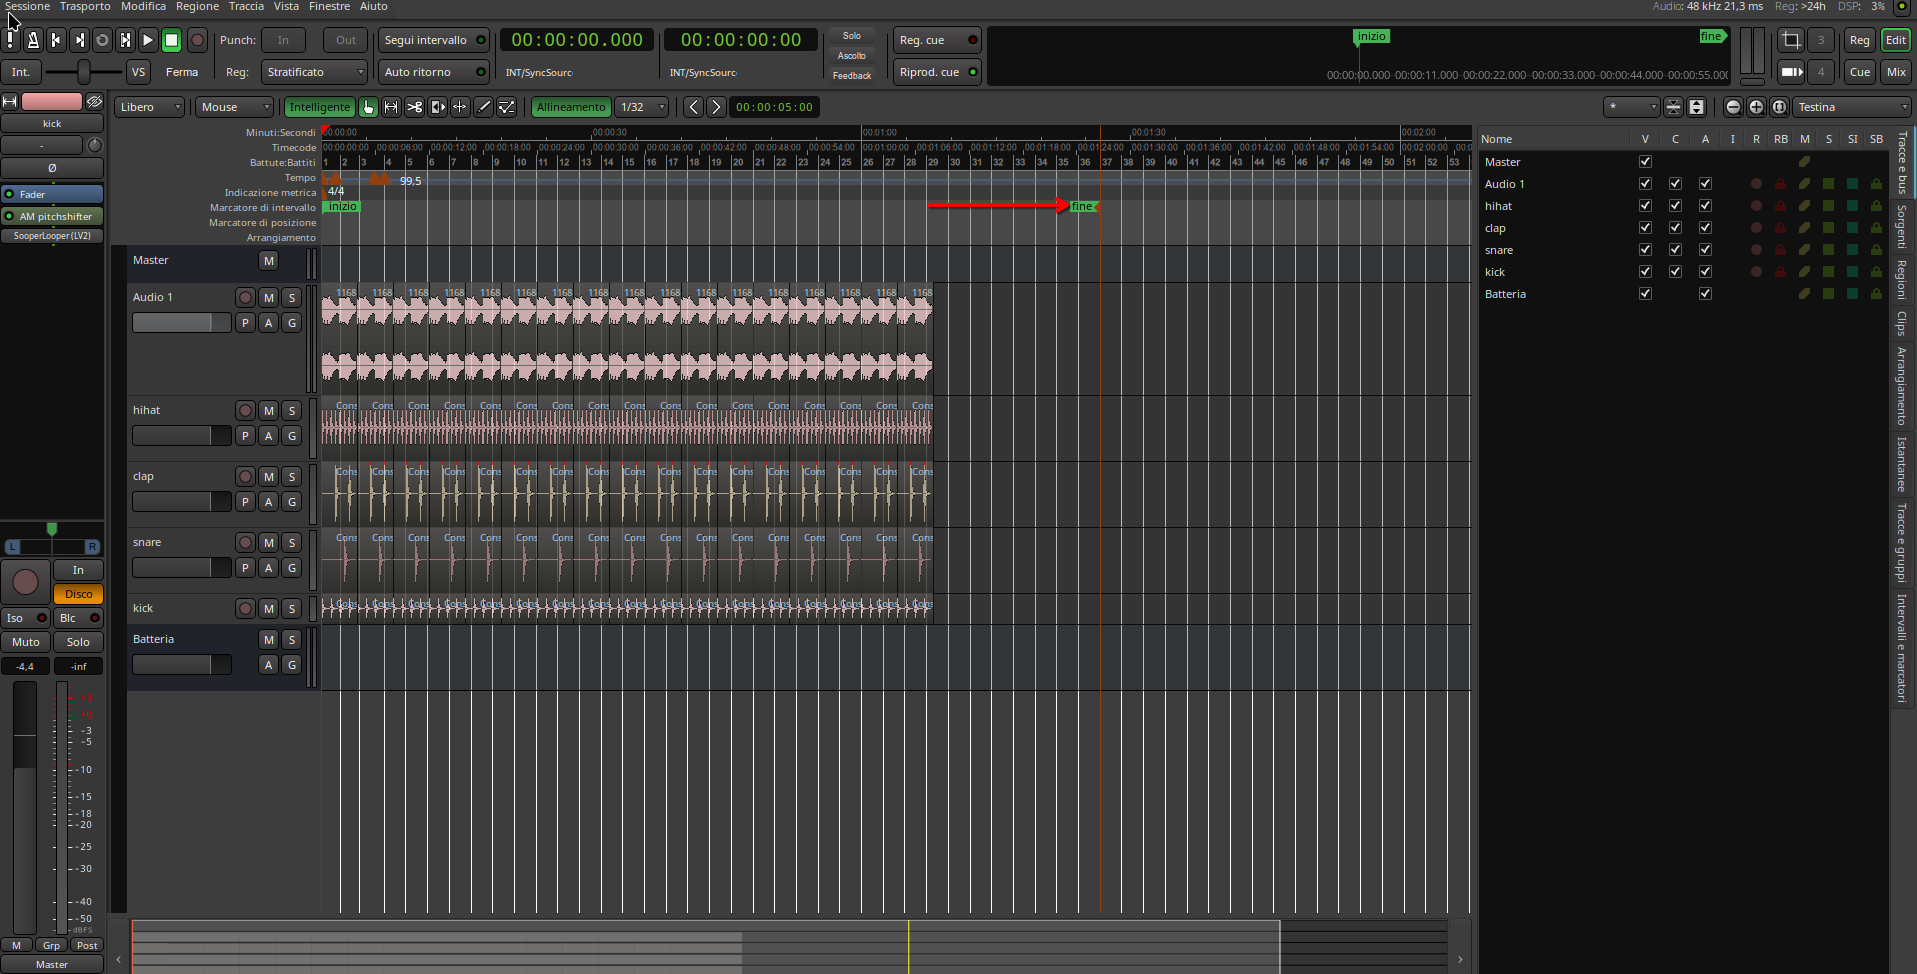The height and width of the screenshot is (974, 1917).
Task: Uncheck the Active checkbox for snare
Action: [1705, 250]
